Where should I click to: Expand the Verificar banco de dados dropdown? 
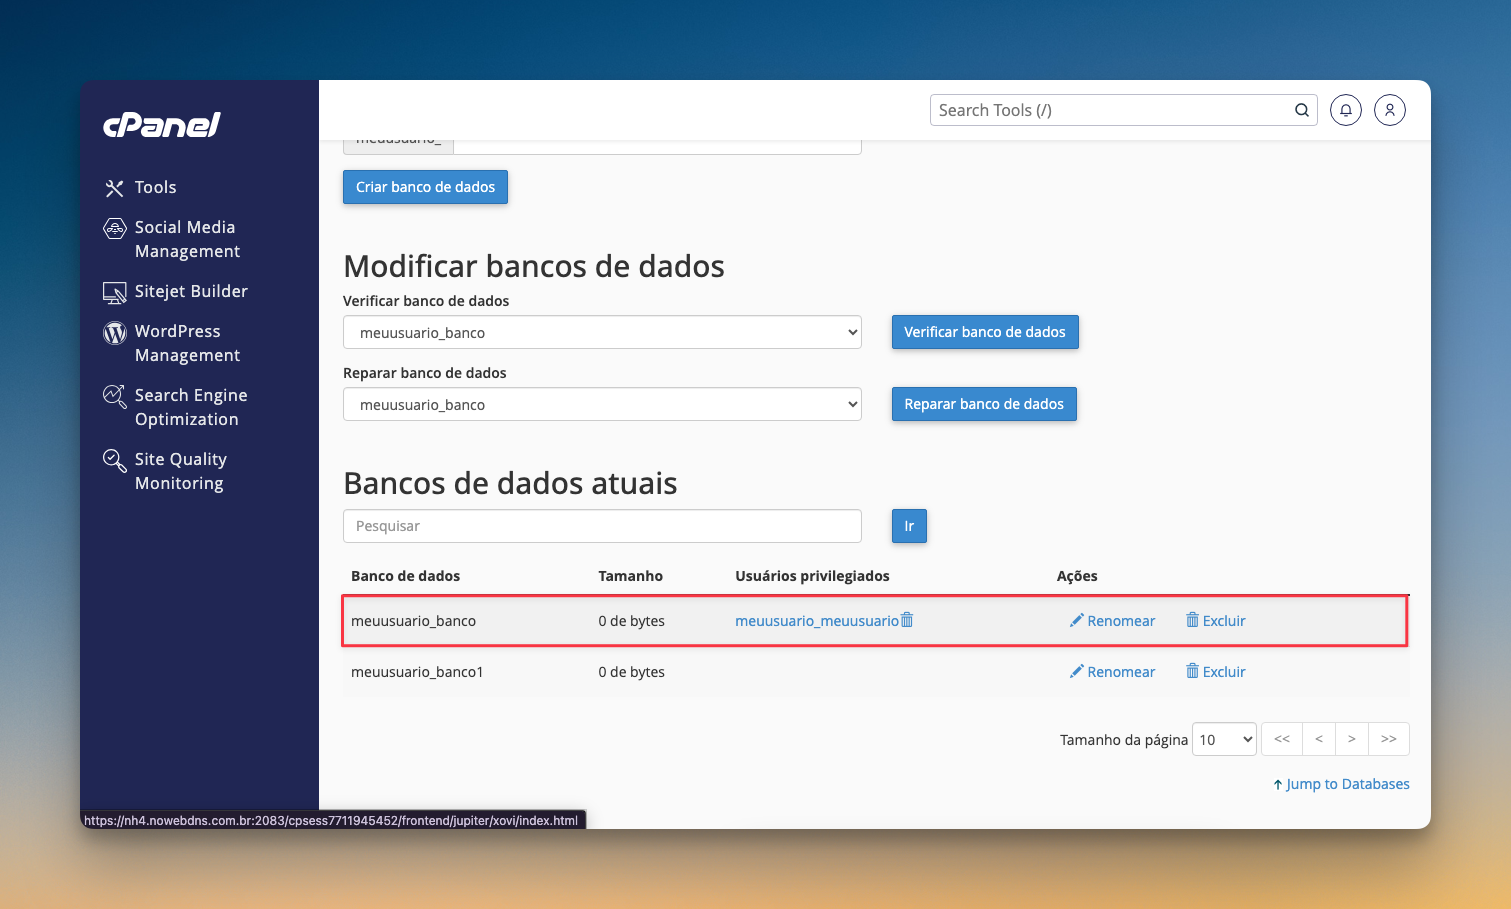(601, 332)
